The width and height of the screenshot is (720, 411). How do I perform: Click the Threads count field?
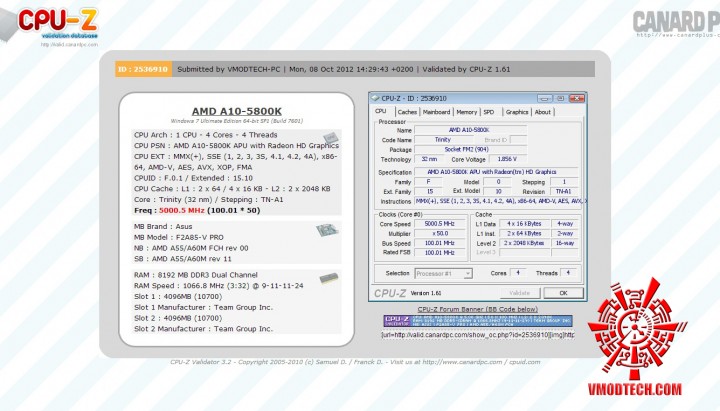568,273
